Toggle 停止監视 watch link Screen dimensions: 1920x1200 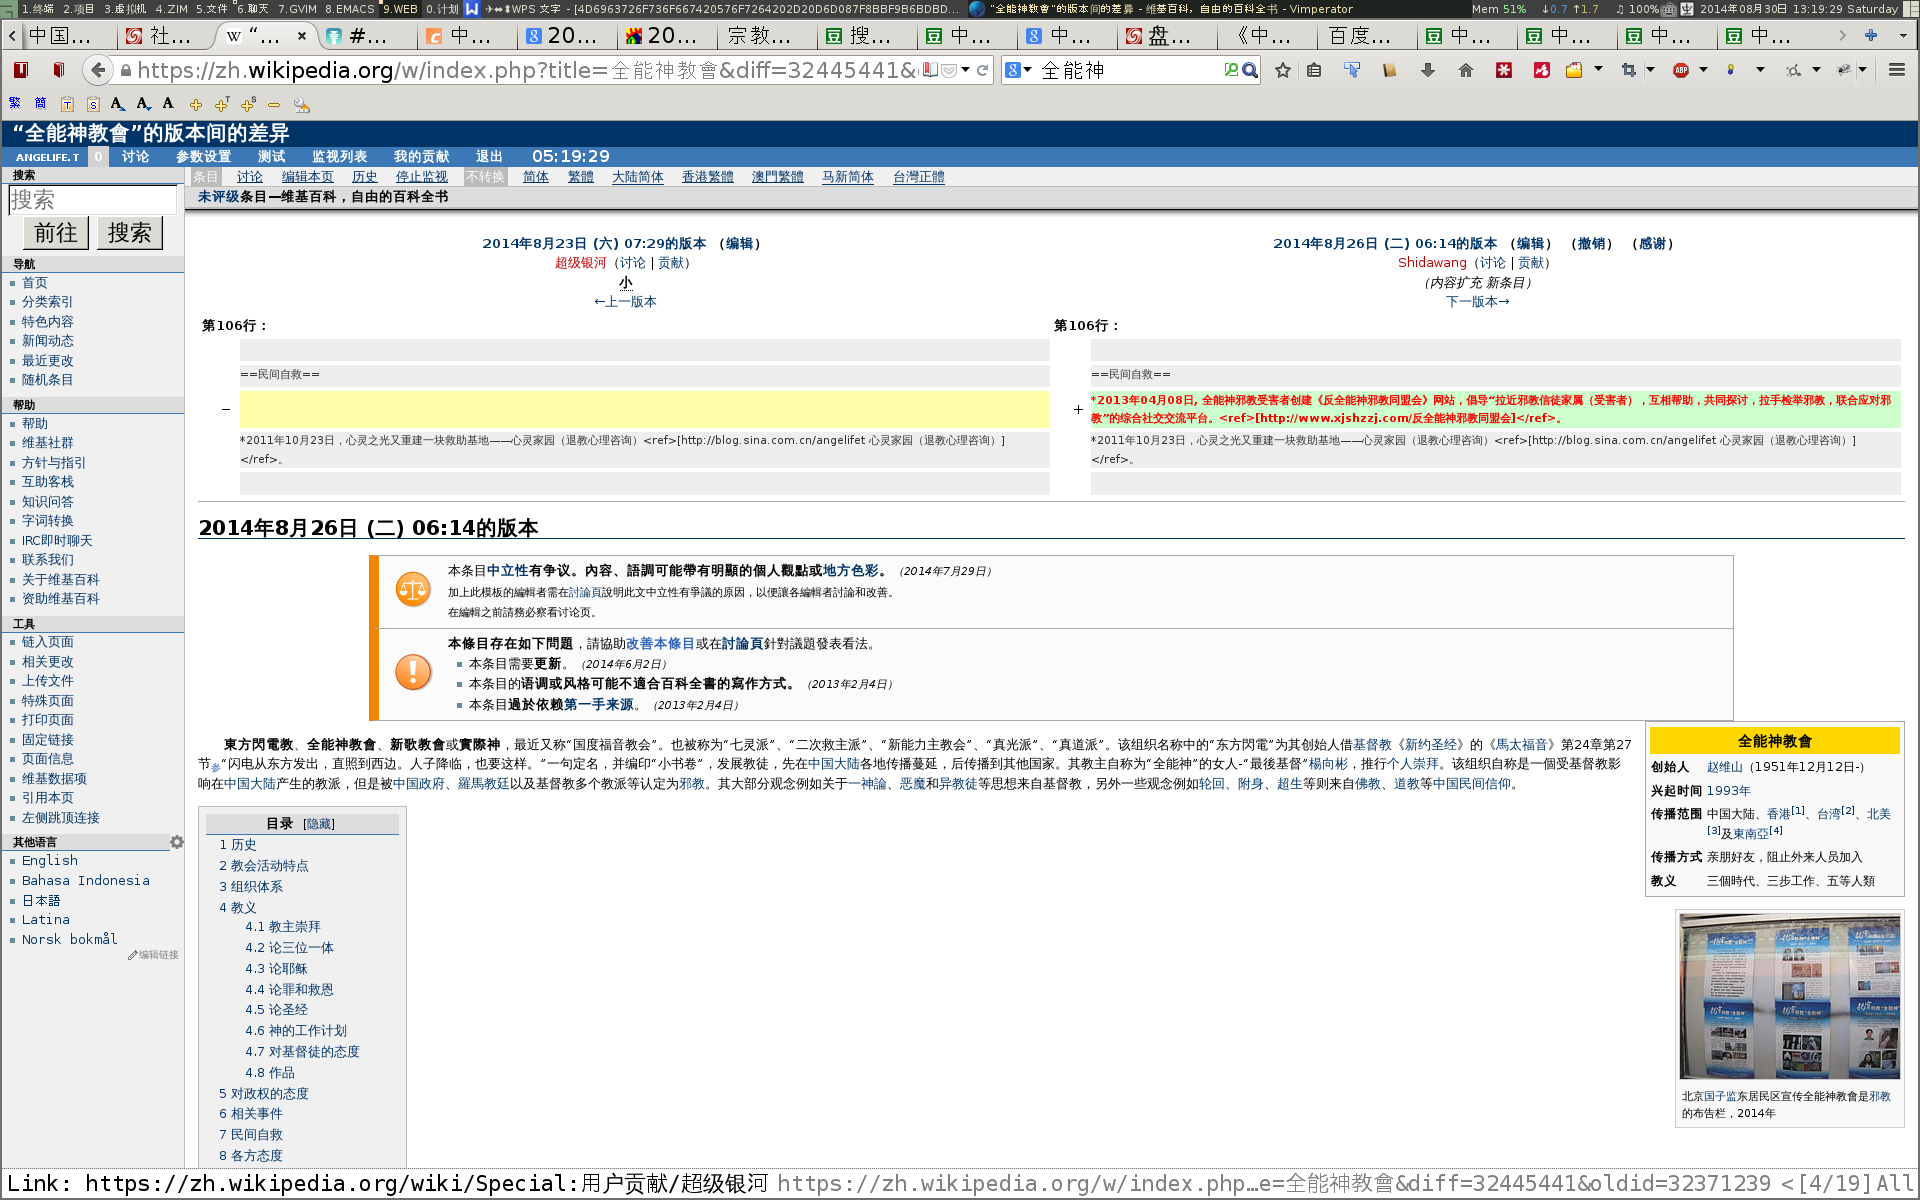click(421, 177)
